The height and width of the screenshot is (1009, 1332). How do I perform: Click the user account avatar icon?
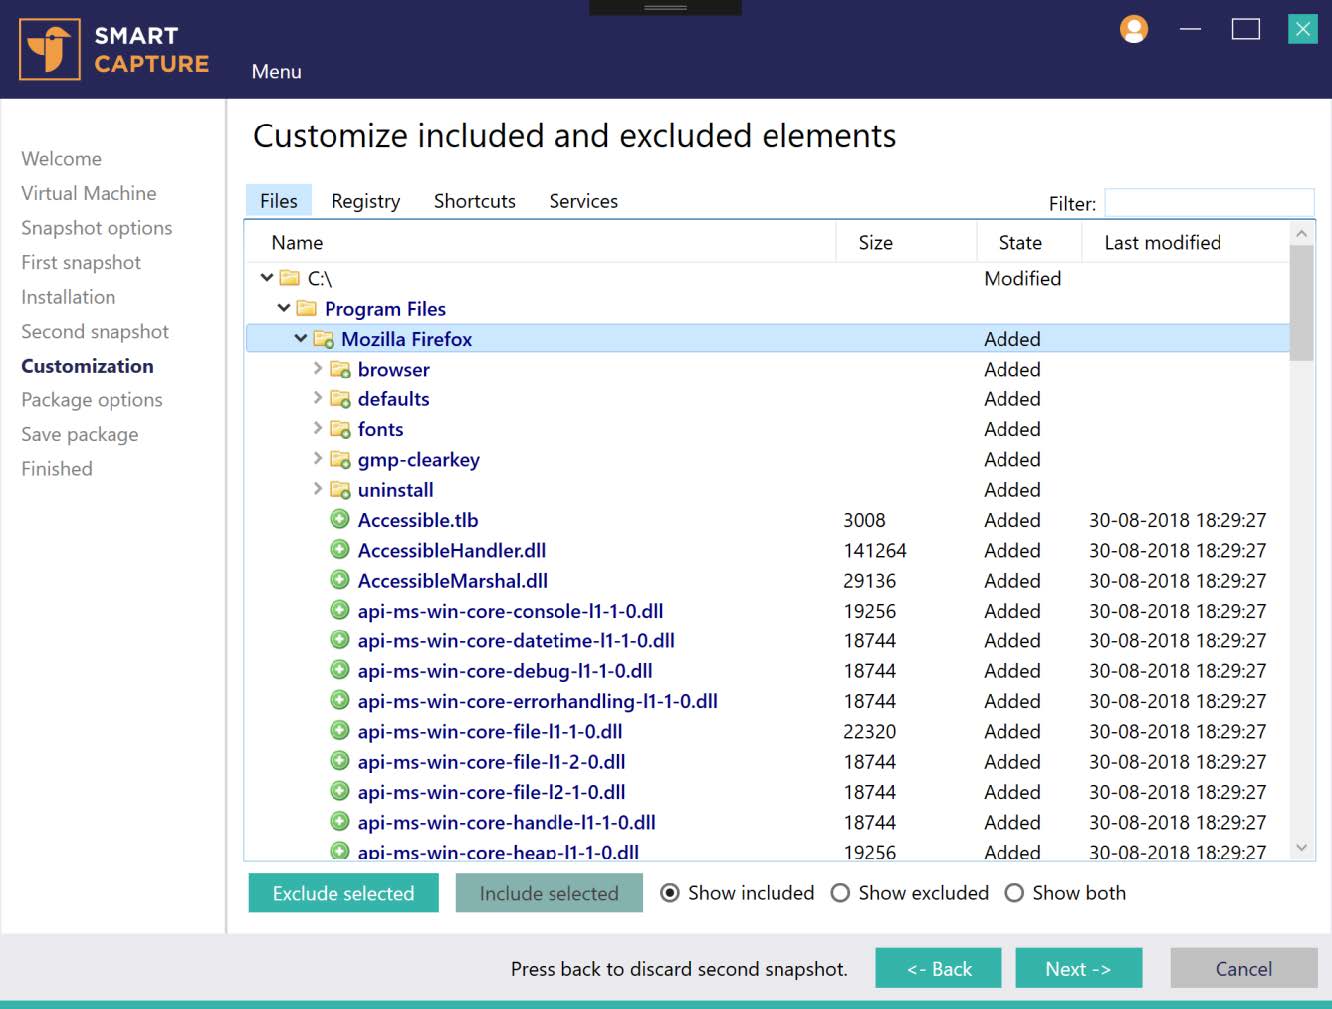pos(1133,29)
